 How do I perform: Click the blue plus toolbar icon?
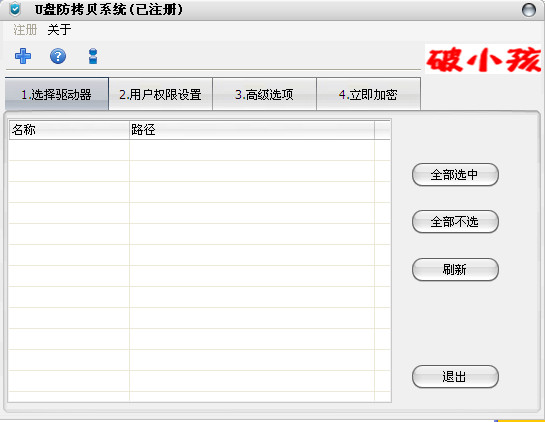click(23, 56)
